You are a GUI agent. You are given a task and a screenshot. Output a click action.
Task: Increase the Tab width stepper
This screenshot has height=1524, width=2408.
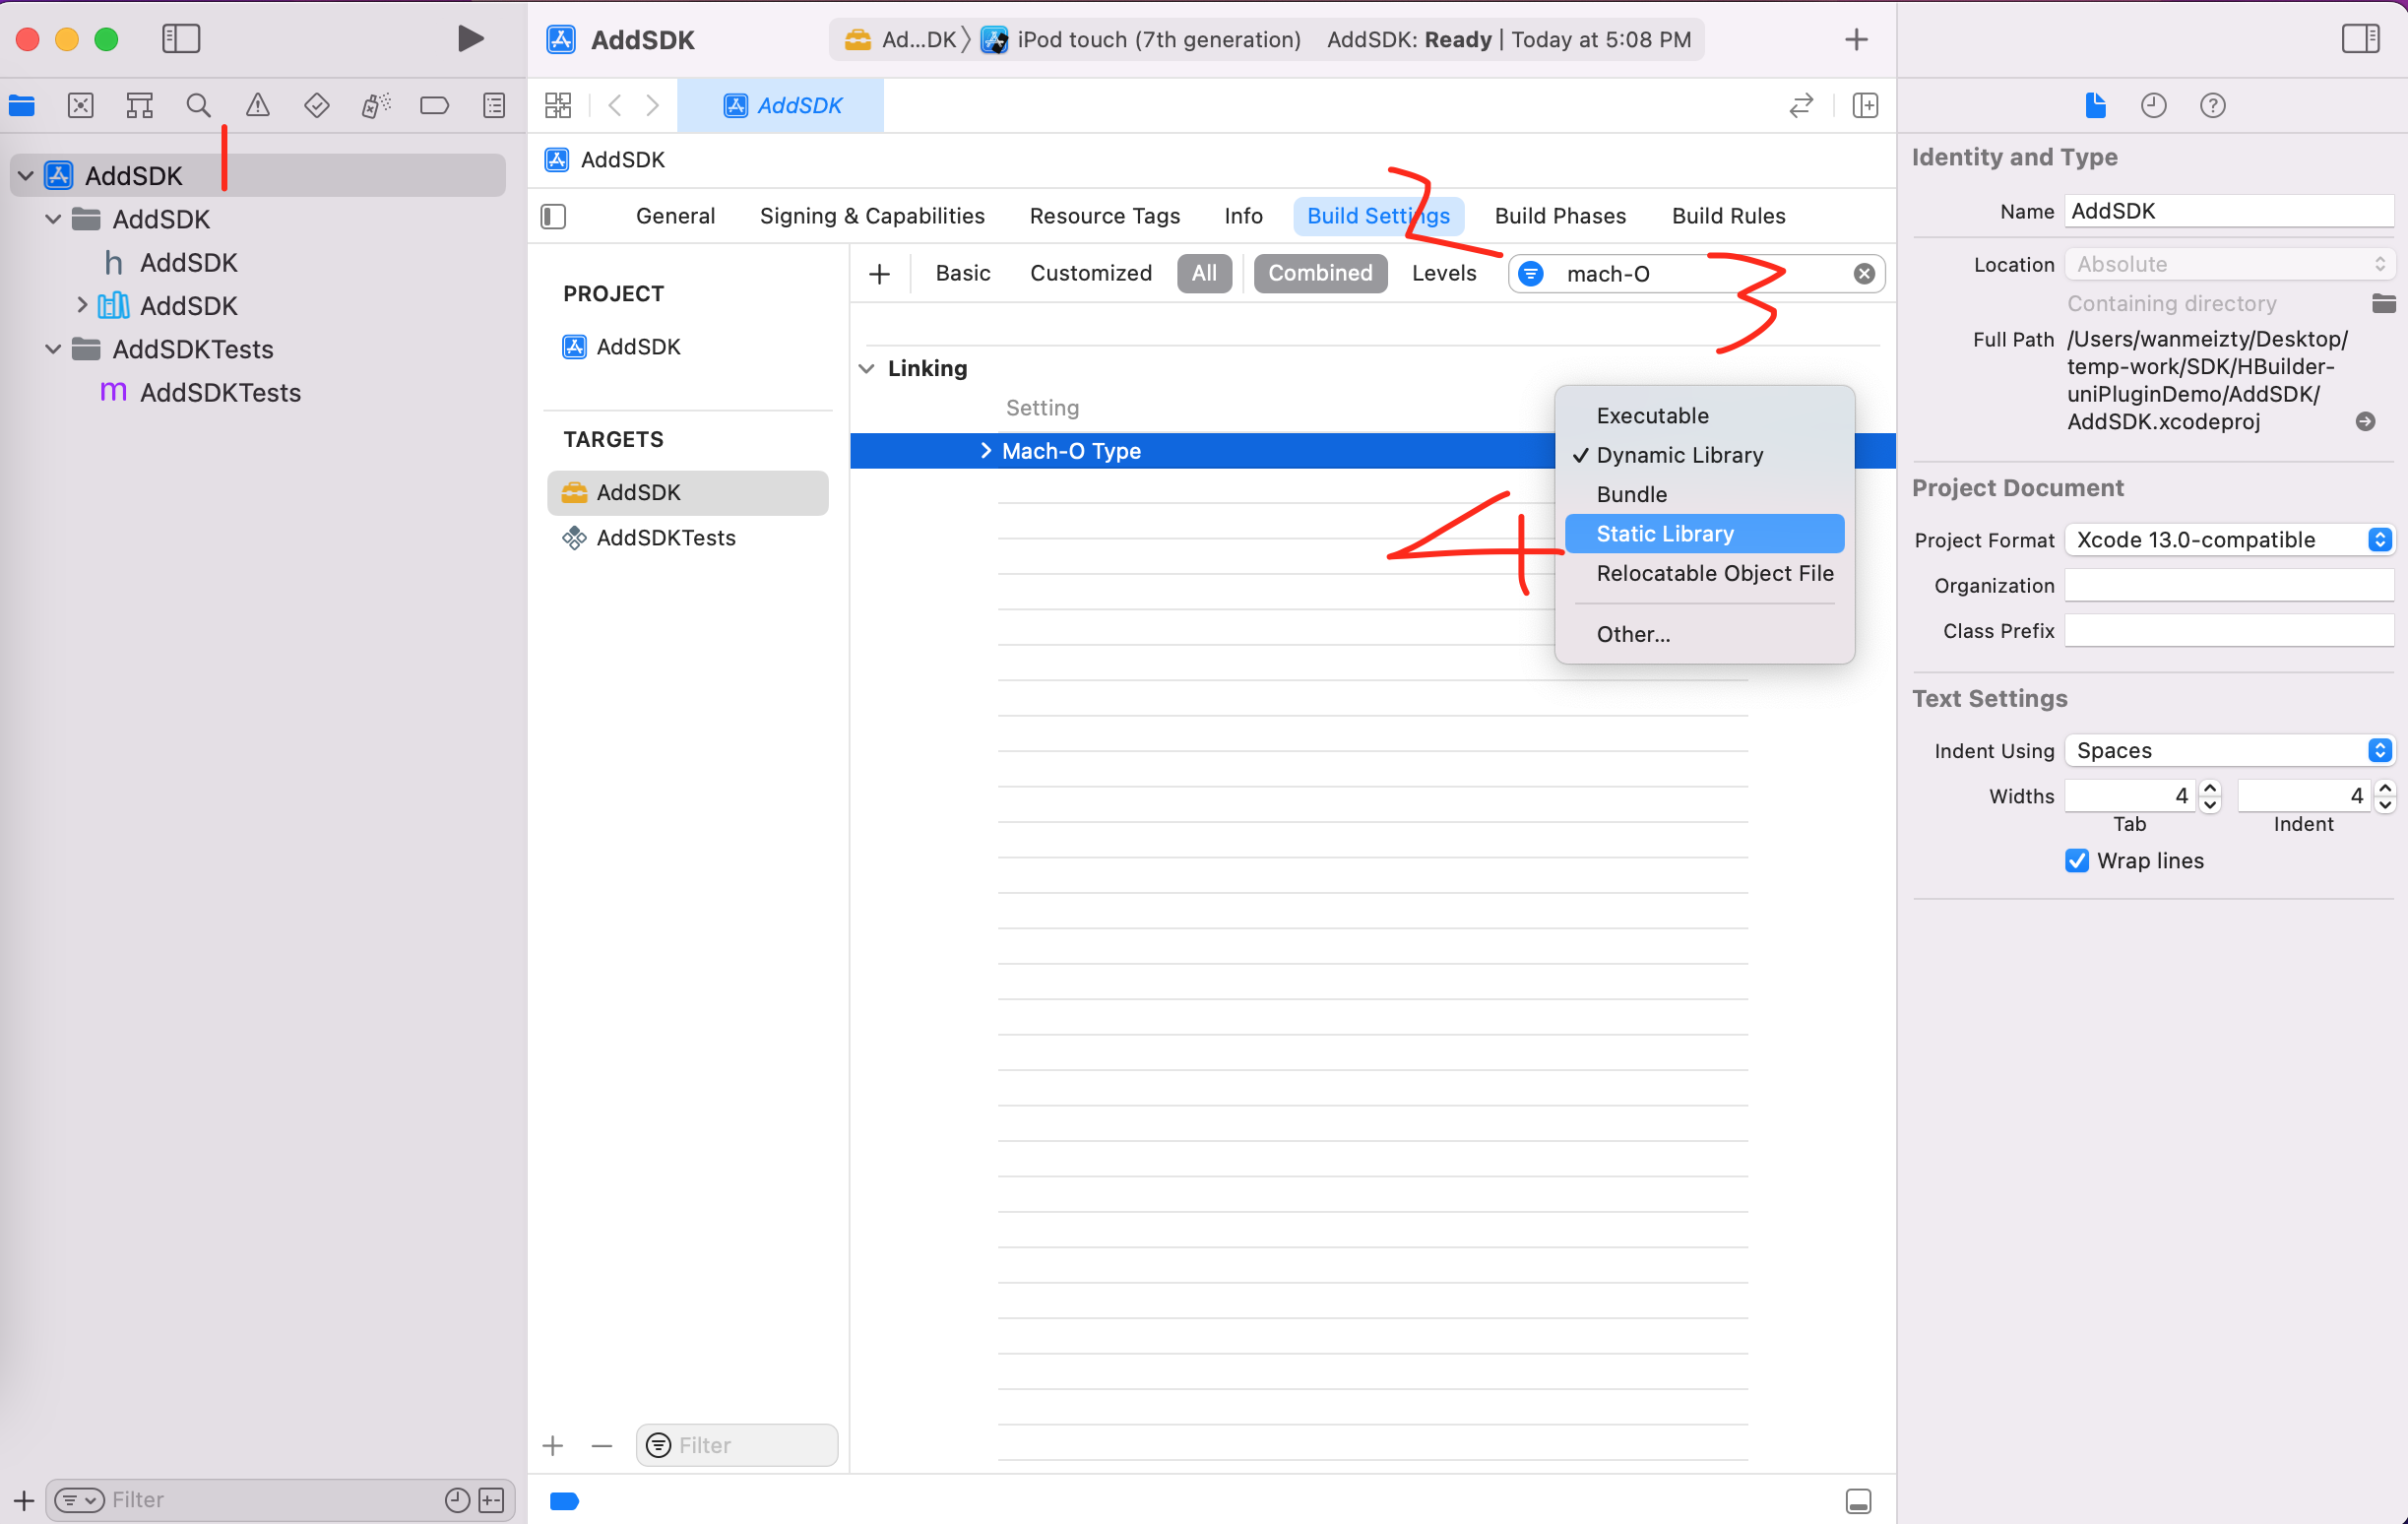(2210, 788)
